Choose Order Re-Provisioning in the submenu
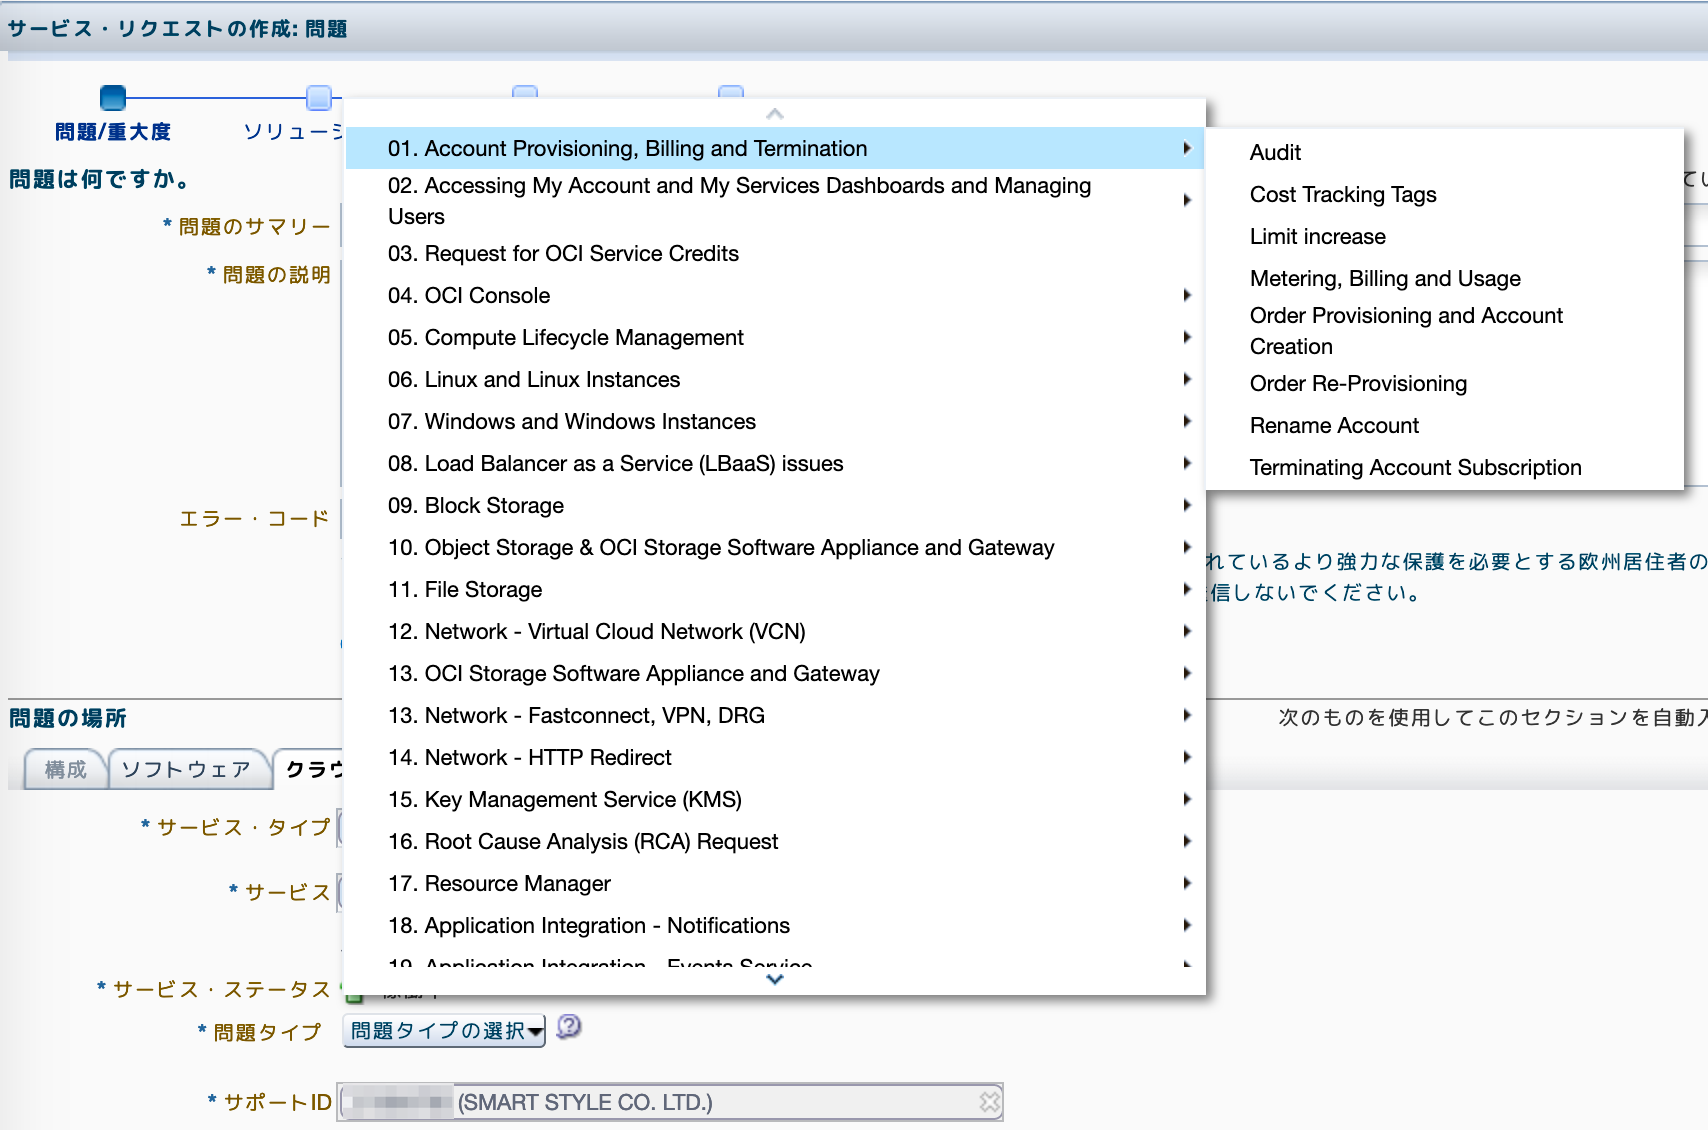Screen dimensions: 1708x1130 (x=1445, y=383)
